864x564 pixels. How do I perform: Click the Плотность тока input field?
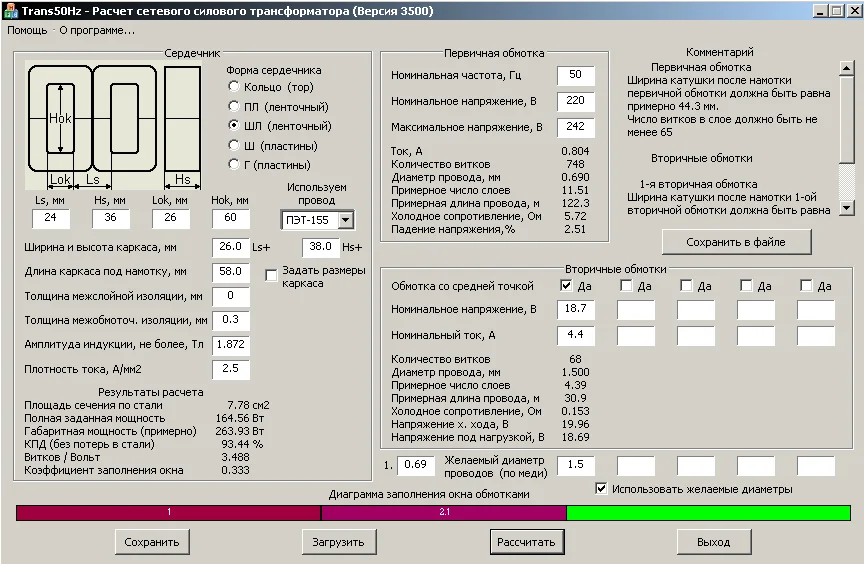(231, 370)
